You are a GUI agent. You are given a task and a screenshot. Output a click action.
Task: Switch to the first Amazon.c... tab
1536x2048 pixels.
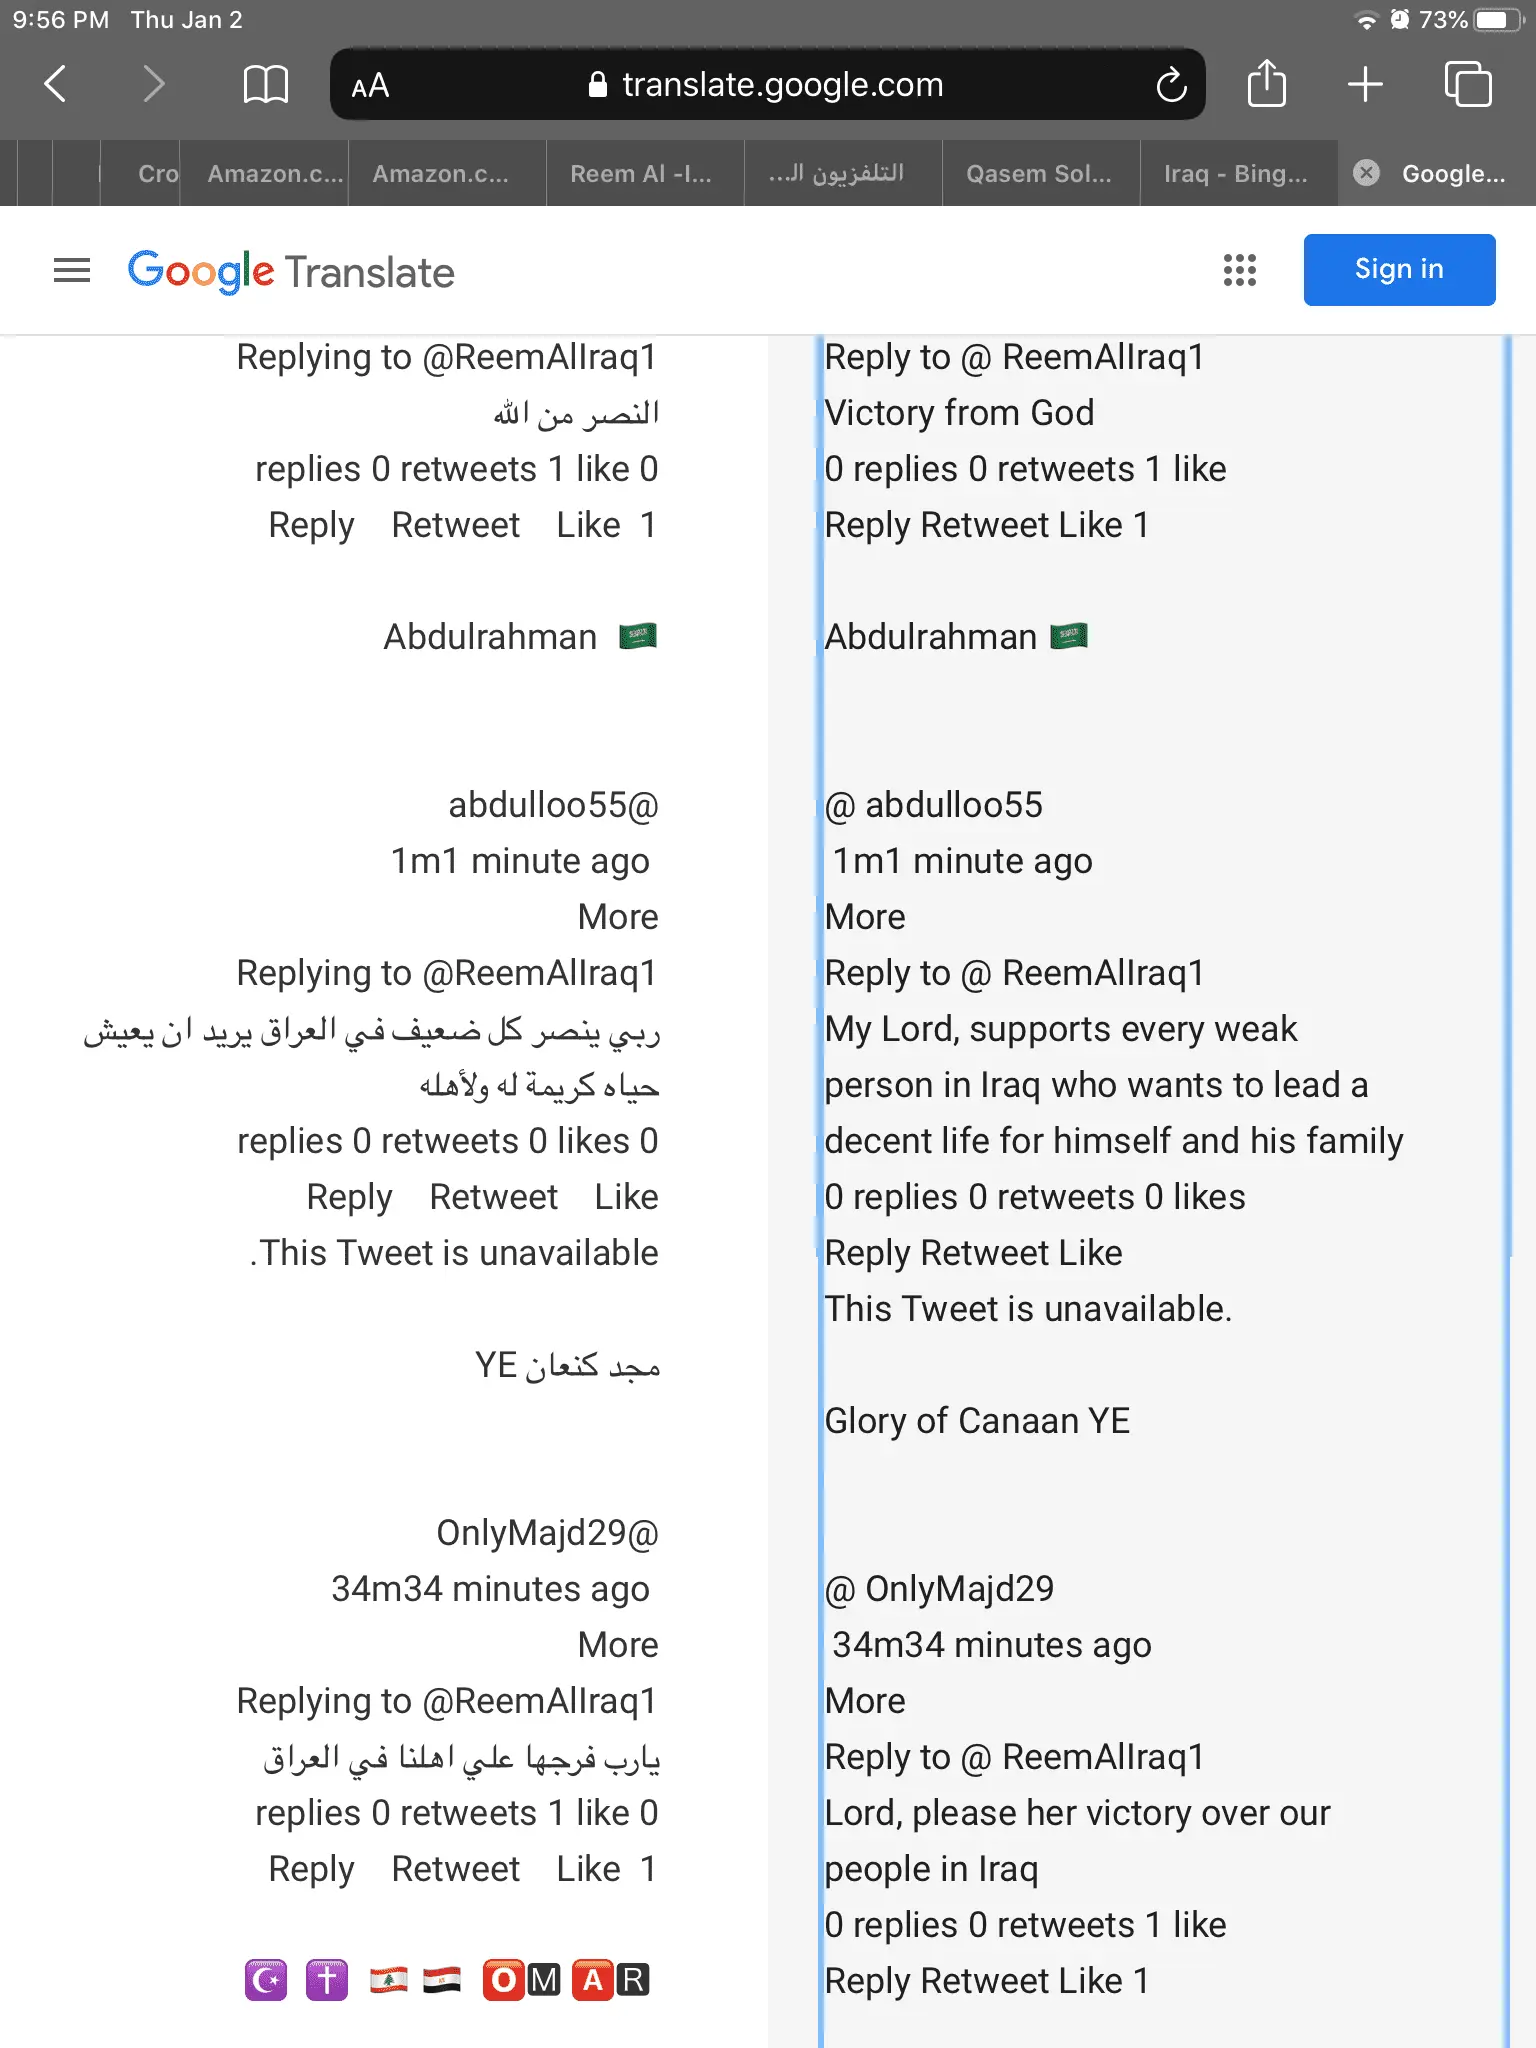(274, 174)
